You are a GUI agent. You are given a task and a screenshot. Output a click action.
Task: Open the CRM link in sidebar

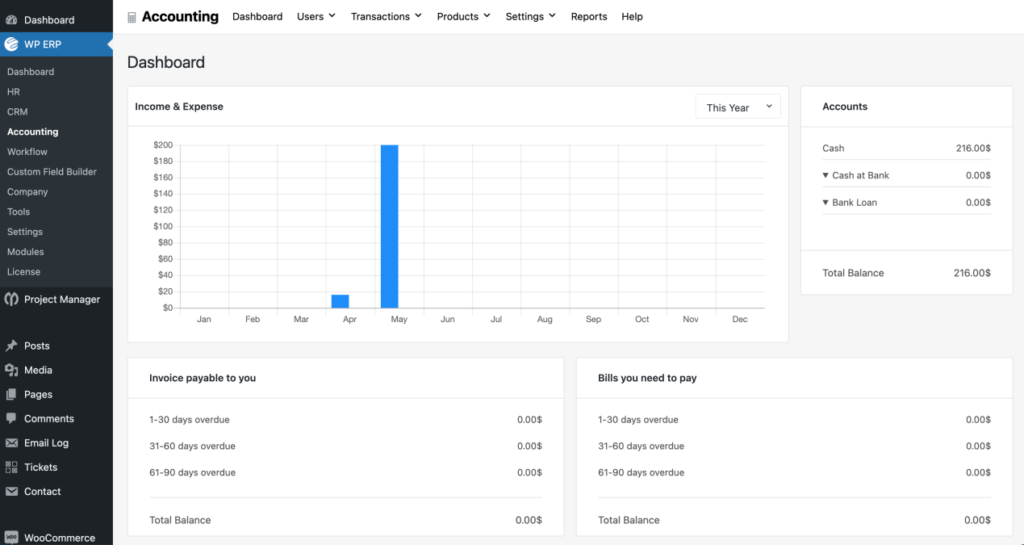coord(17,112)
